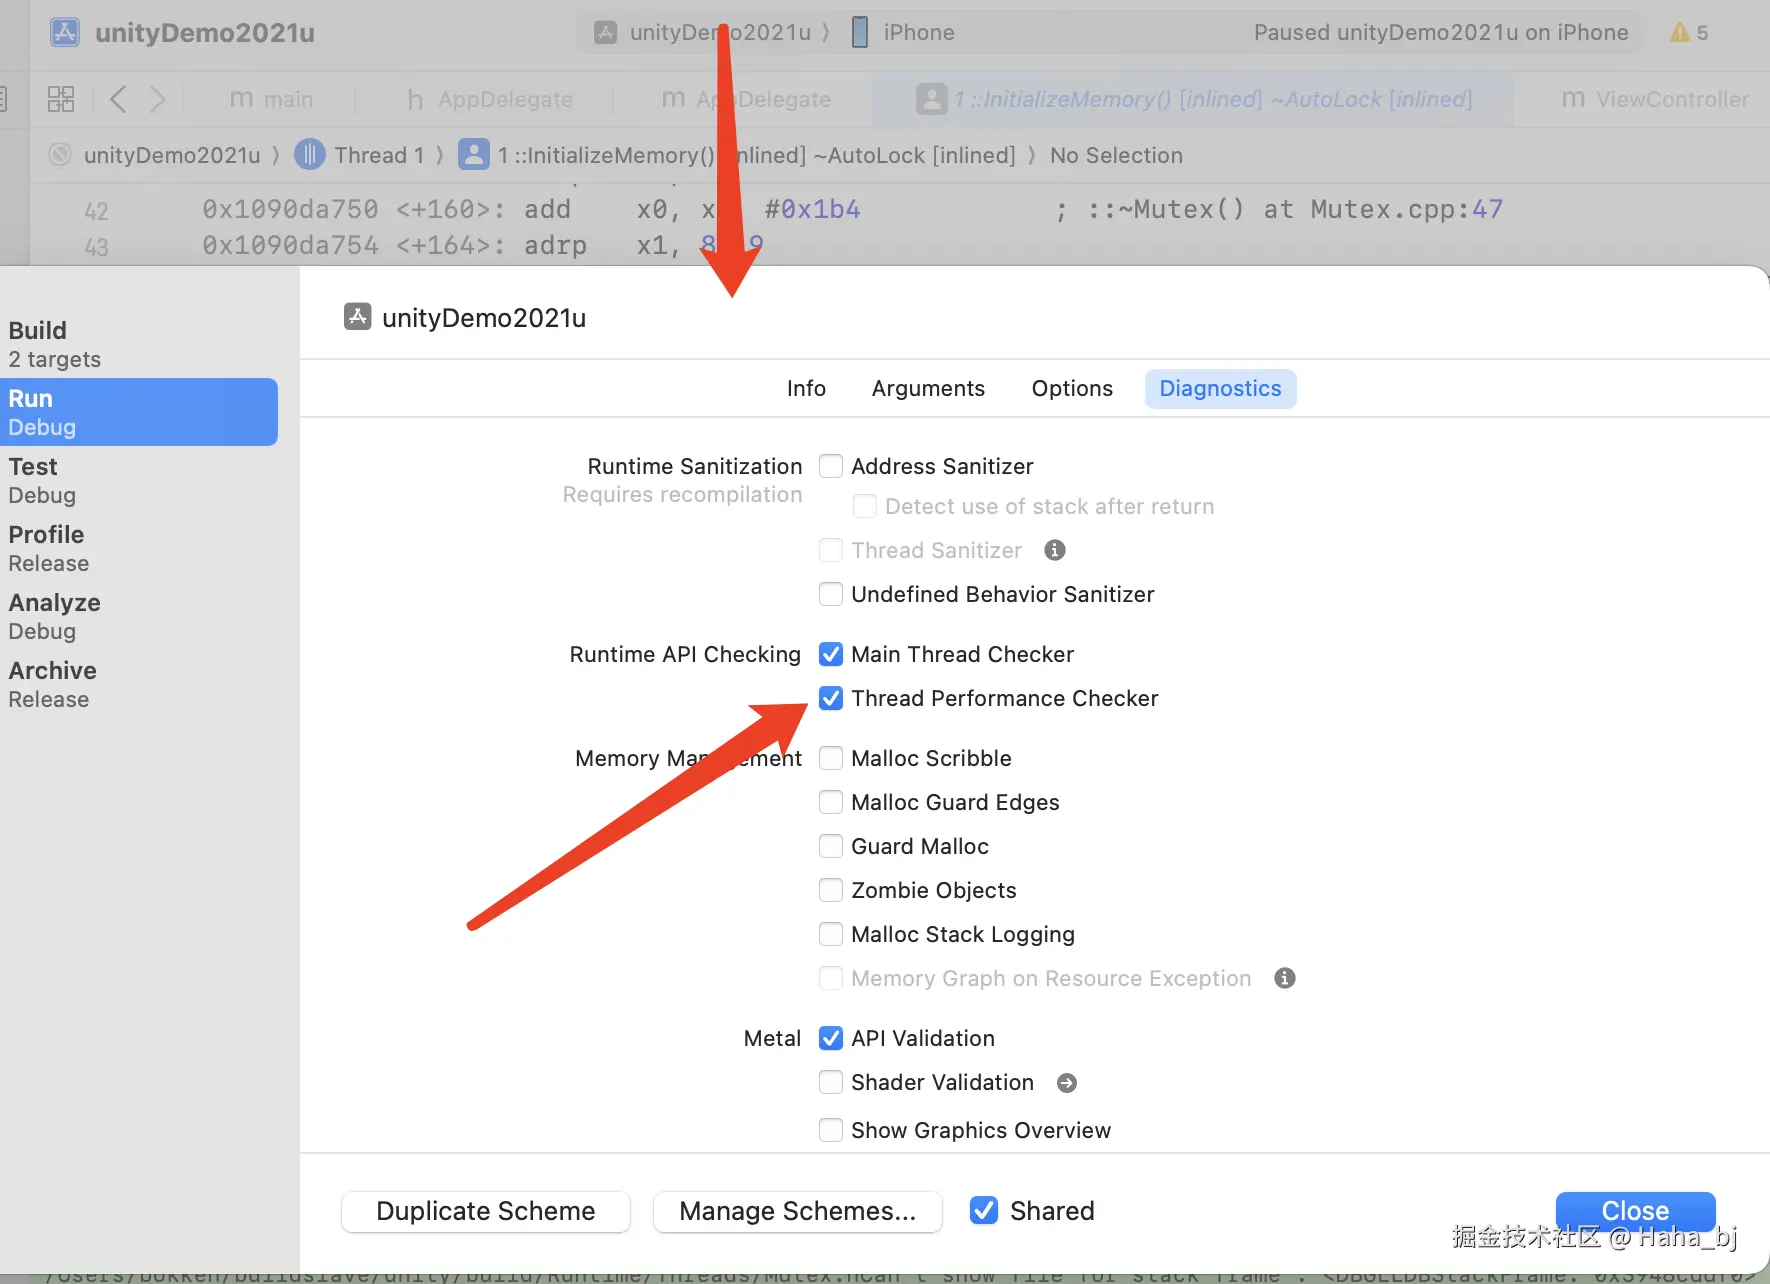Enable Malloc Stack Logging
1770x1284 pixels.
pos(830,934)
